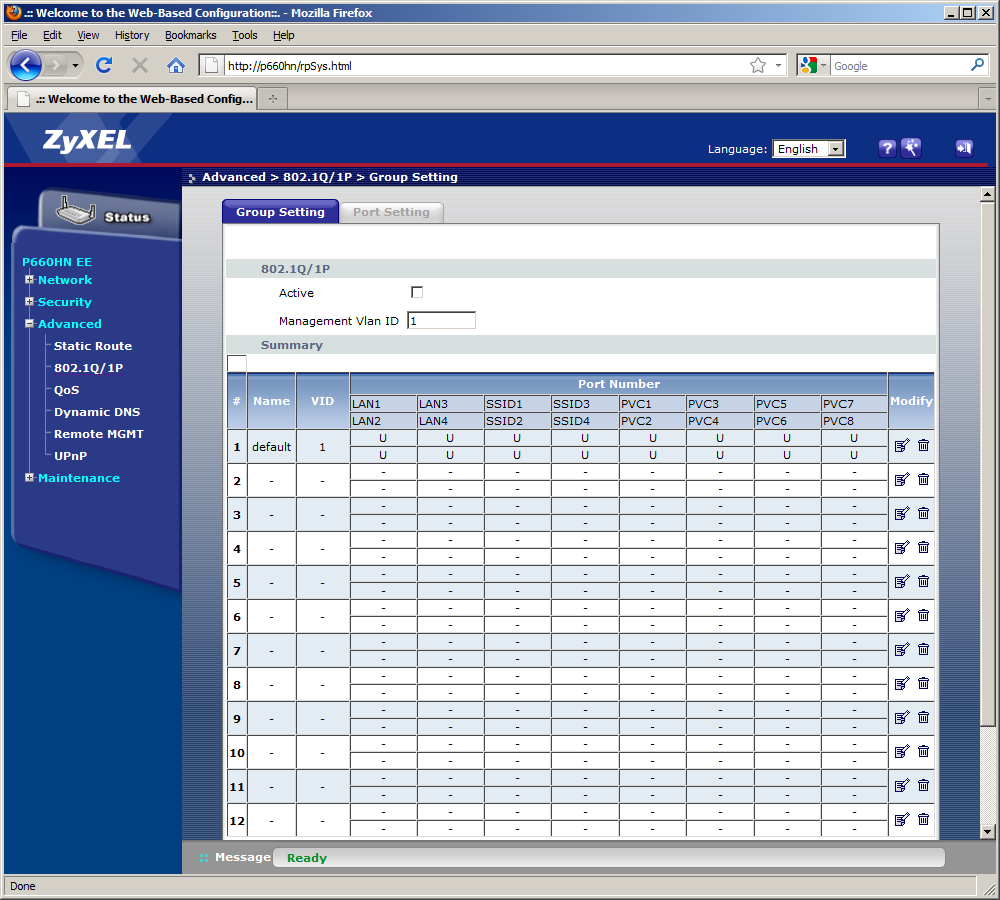Open the QoS settings page
This screenshot has width=1000, height=900.
click(x=66, y=390)
